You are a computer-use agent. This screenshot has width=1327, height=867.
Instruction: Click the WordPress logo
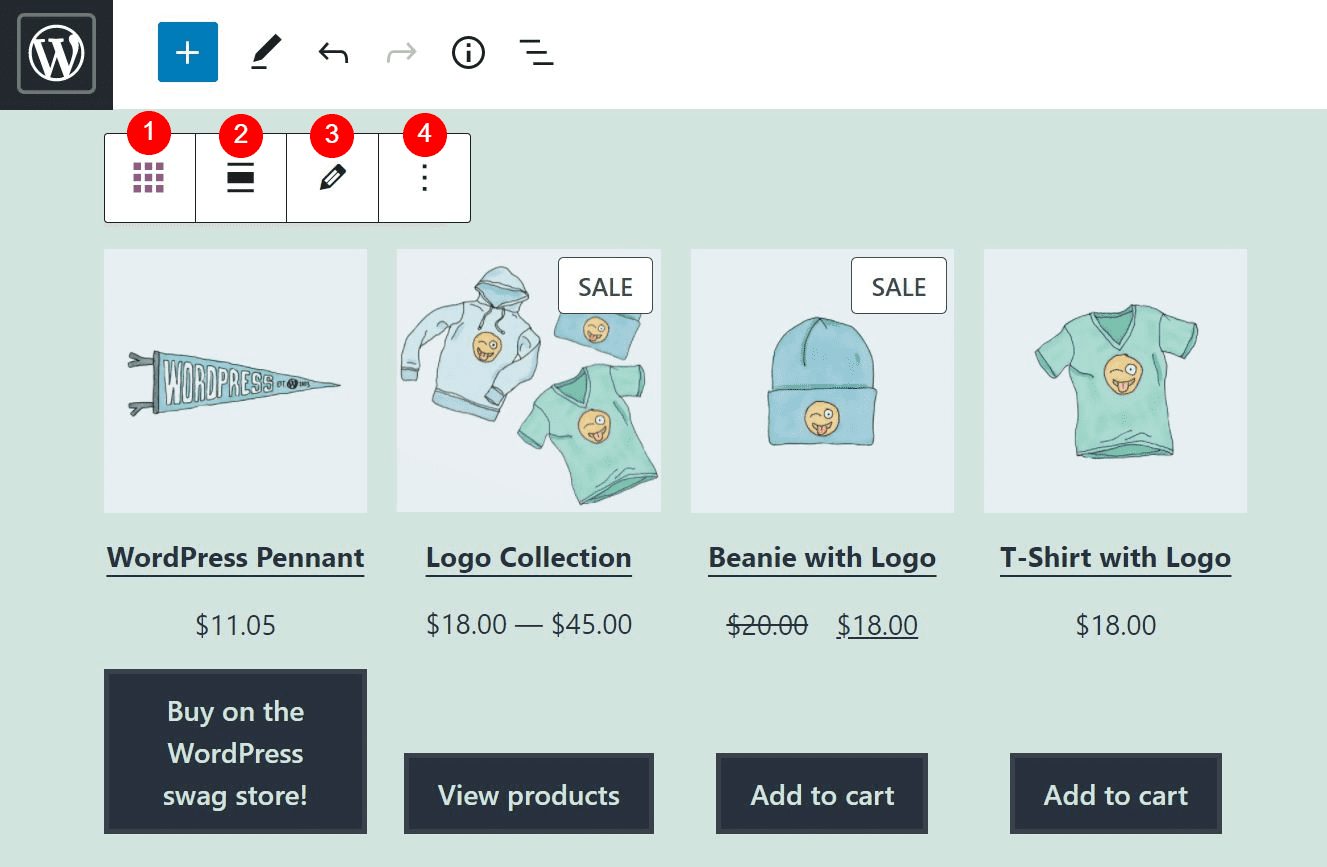coord(56,55)
